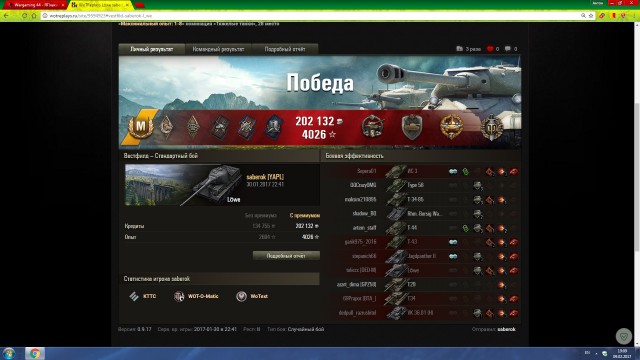The image size is (640, 360).
Task: Click the Подробный отчёт button under credits
Action: pyautogui.click(x=286, y=256)
